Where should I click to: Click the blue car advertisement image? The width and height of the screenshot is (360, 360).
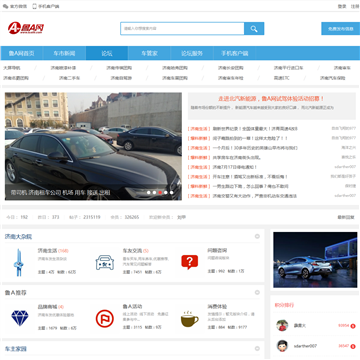315,260
